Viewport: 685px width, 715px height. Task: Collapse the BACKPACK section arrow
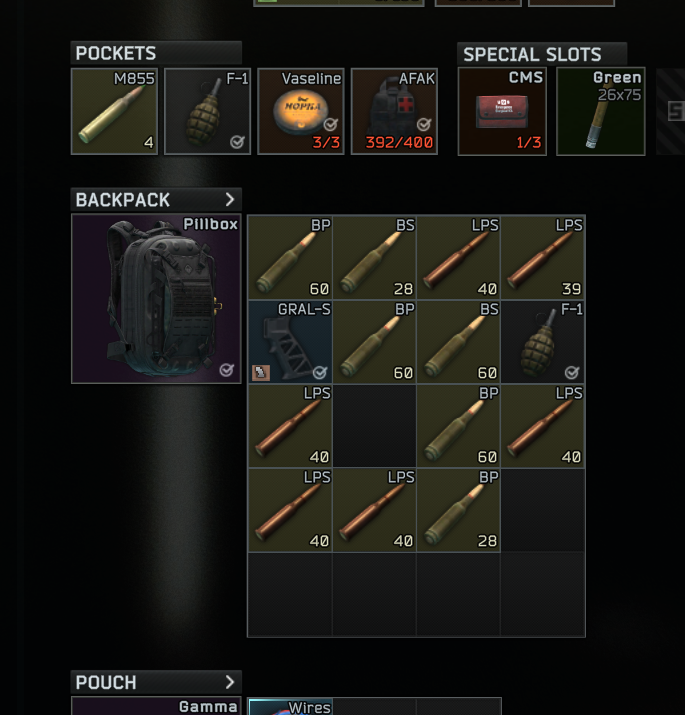click(x=229, y=199)
